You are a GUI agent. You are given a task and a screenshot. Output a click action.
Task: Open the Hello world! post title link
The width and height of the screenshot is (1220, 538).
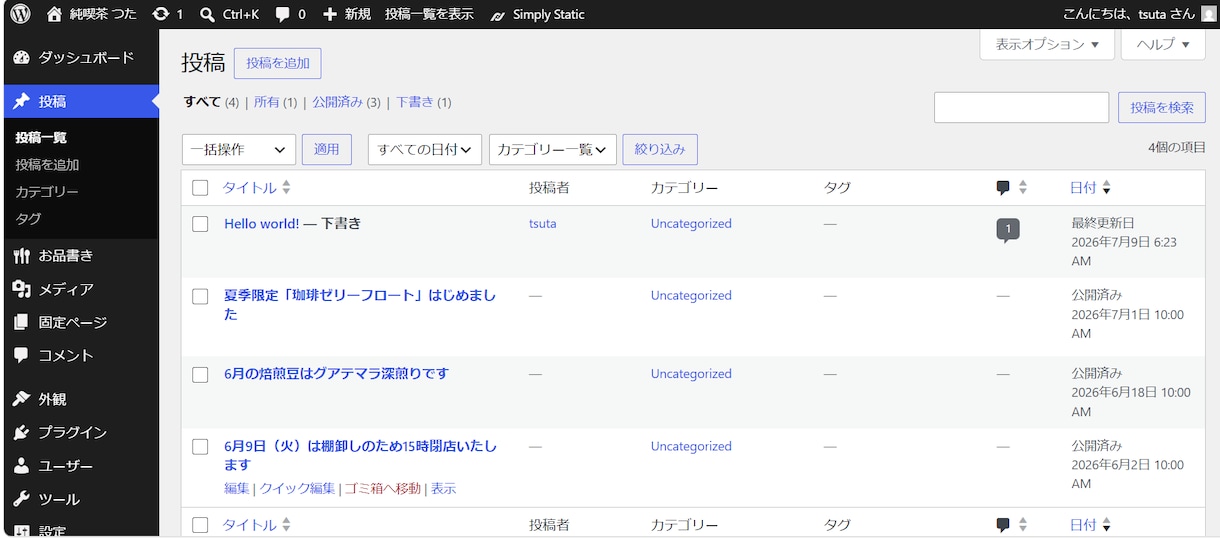click(x=262, y=224)
